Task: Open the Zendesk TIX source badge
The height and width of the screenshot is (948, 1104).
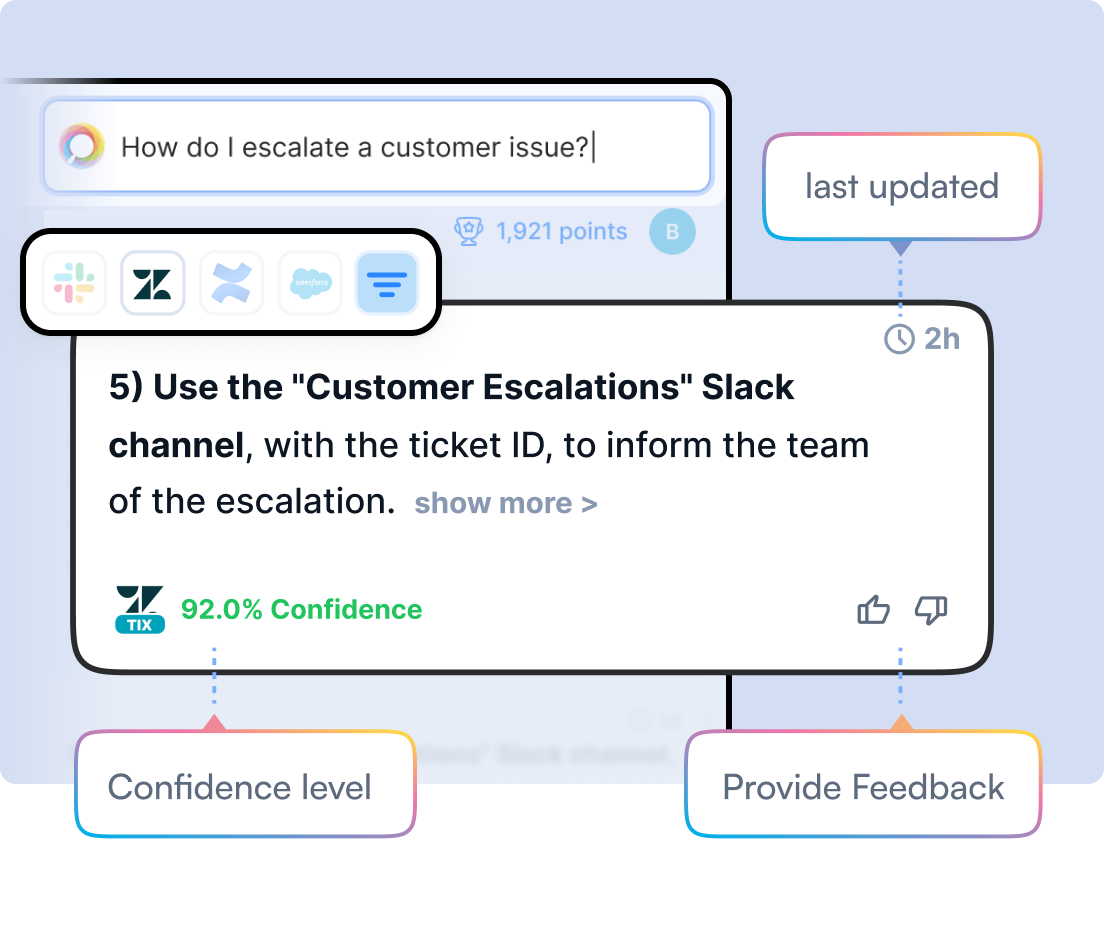Action: [139, 609]
